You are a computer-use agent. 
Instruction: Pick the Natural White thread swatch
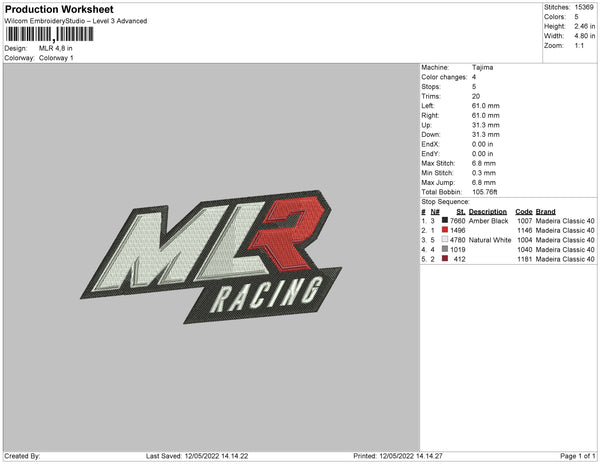(444, 240)
